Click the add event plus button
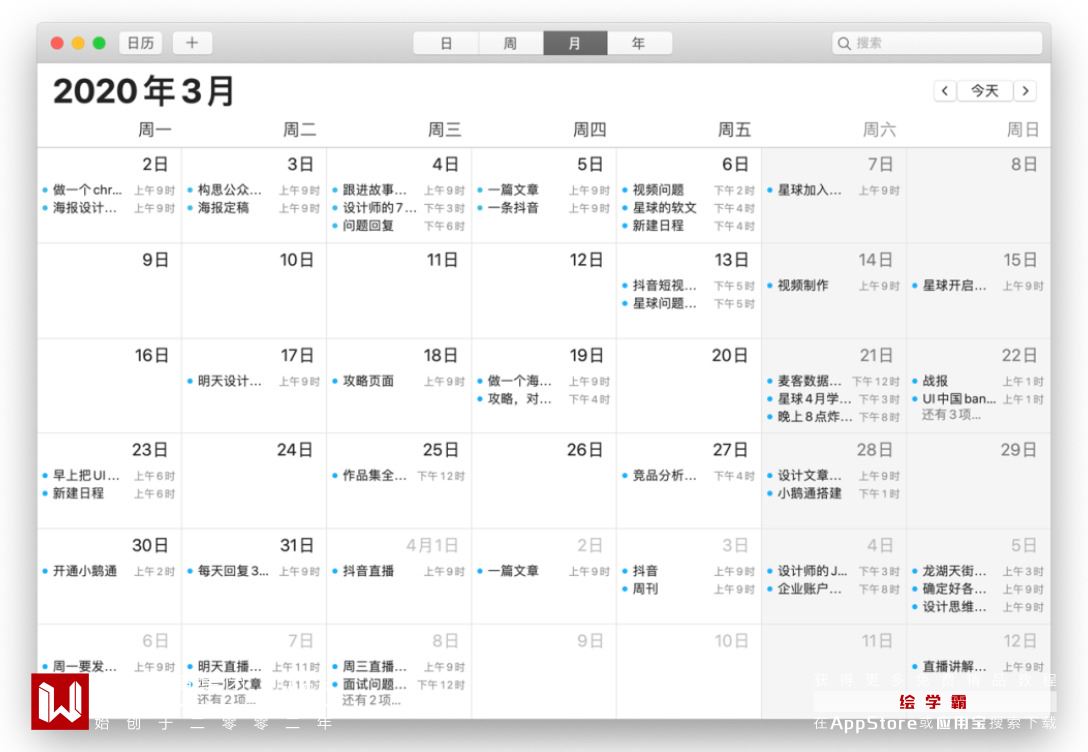 (192, 43)
